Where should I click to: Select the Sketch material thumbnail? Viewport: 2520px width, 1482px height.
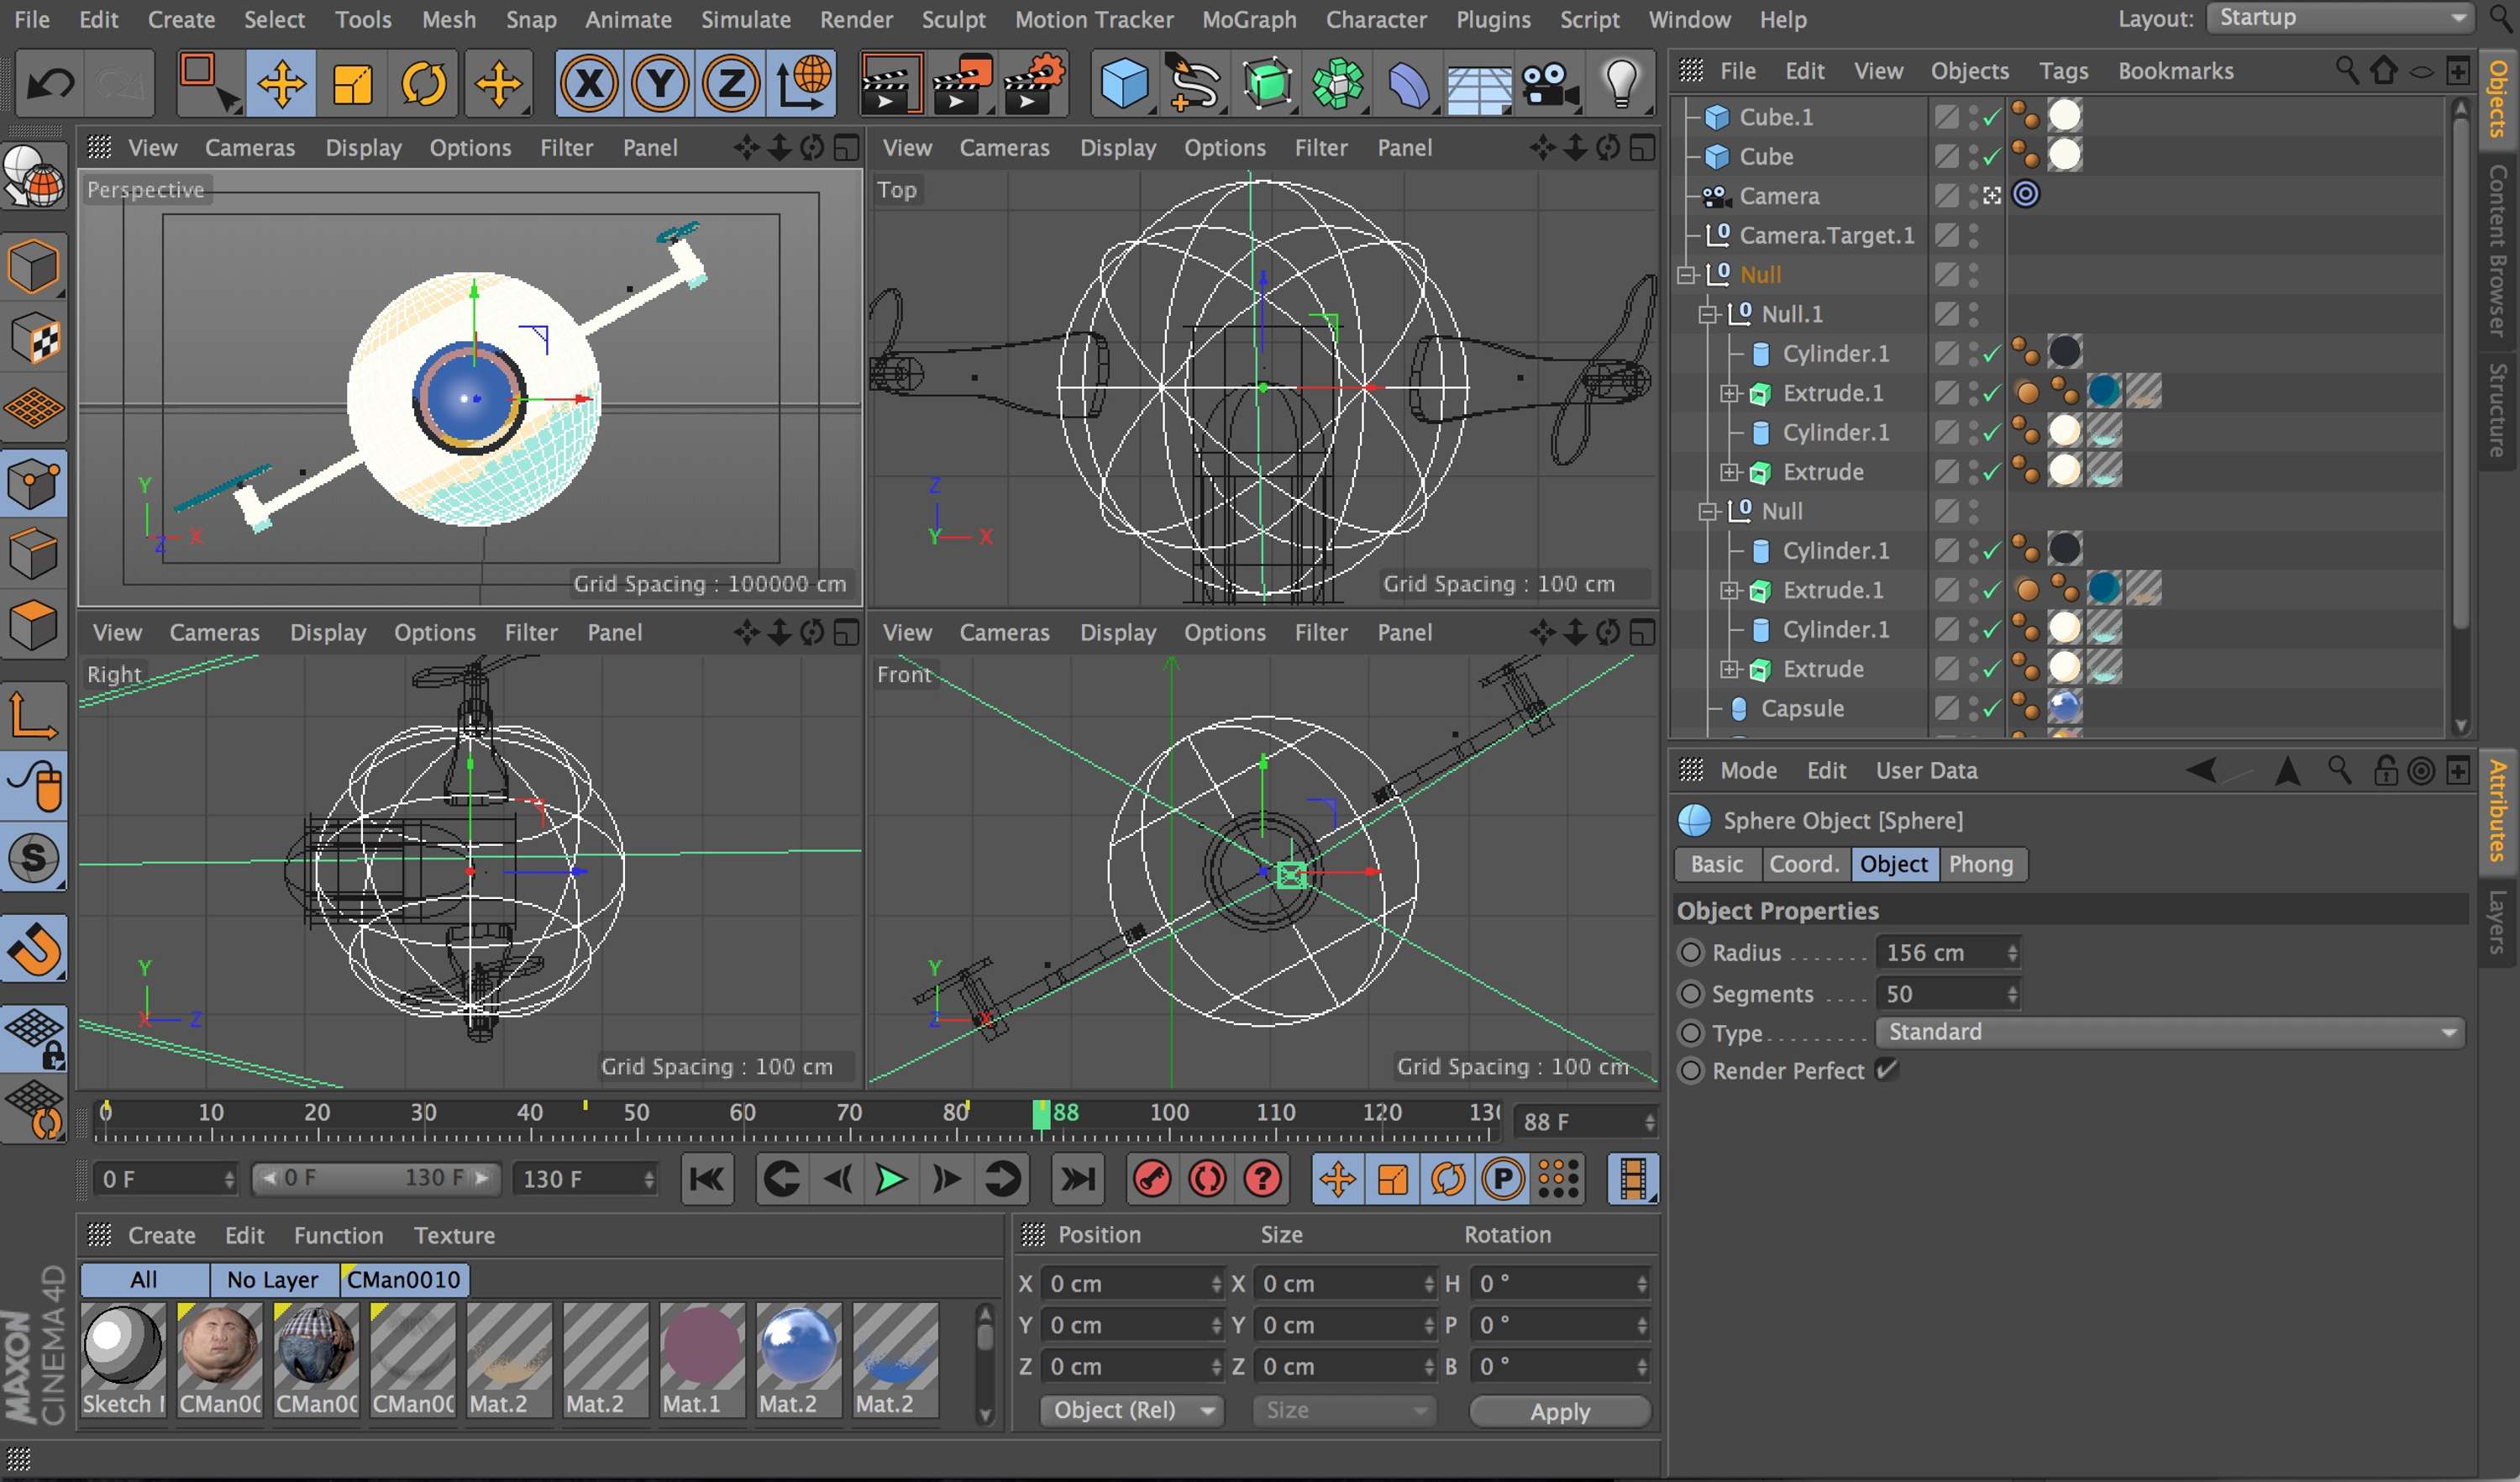click(123, 1347)
